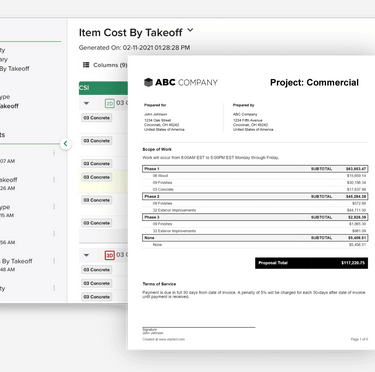
Task: Click the Prepared by heading on the proposal
Action: click(243, 105)
